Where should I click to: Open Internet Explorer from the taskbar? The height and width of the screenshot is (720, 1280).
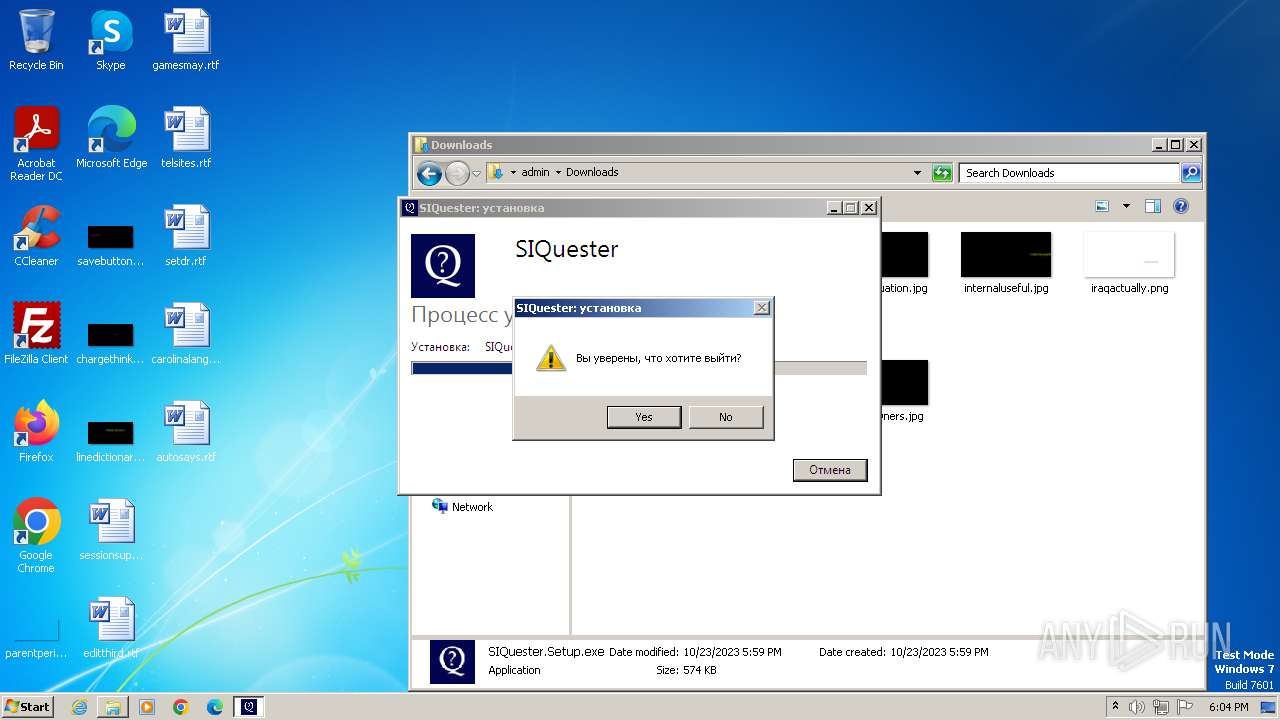pyautogui.click(x=79, y=707)
